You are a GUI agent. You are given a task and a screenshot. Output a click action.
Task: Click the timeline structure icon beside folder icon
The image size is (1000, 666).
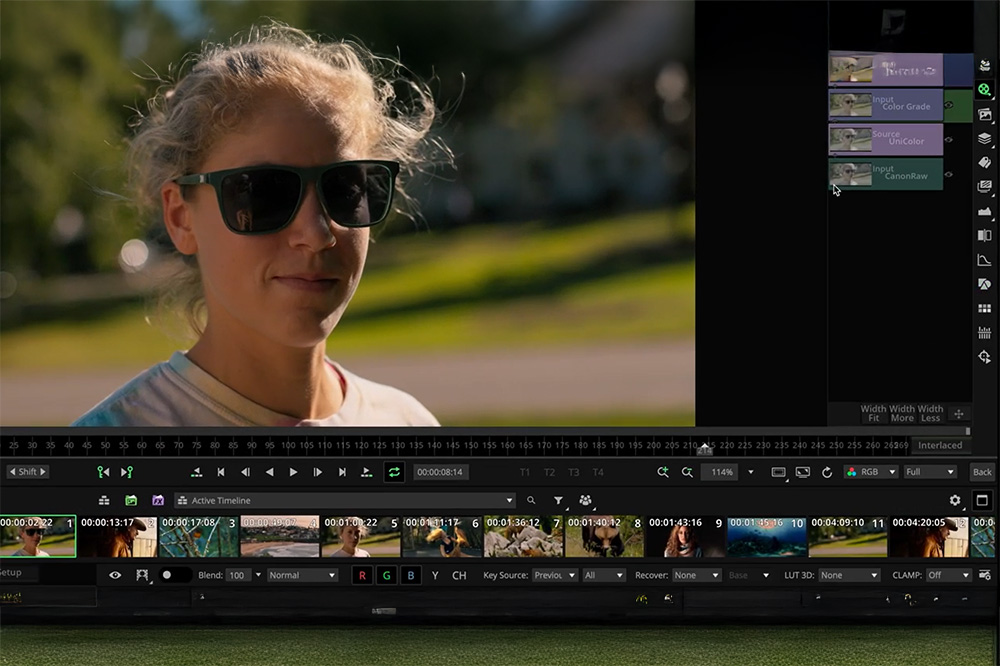coord(104,500)
